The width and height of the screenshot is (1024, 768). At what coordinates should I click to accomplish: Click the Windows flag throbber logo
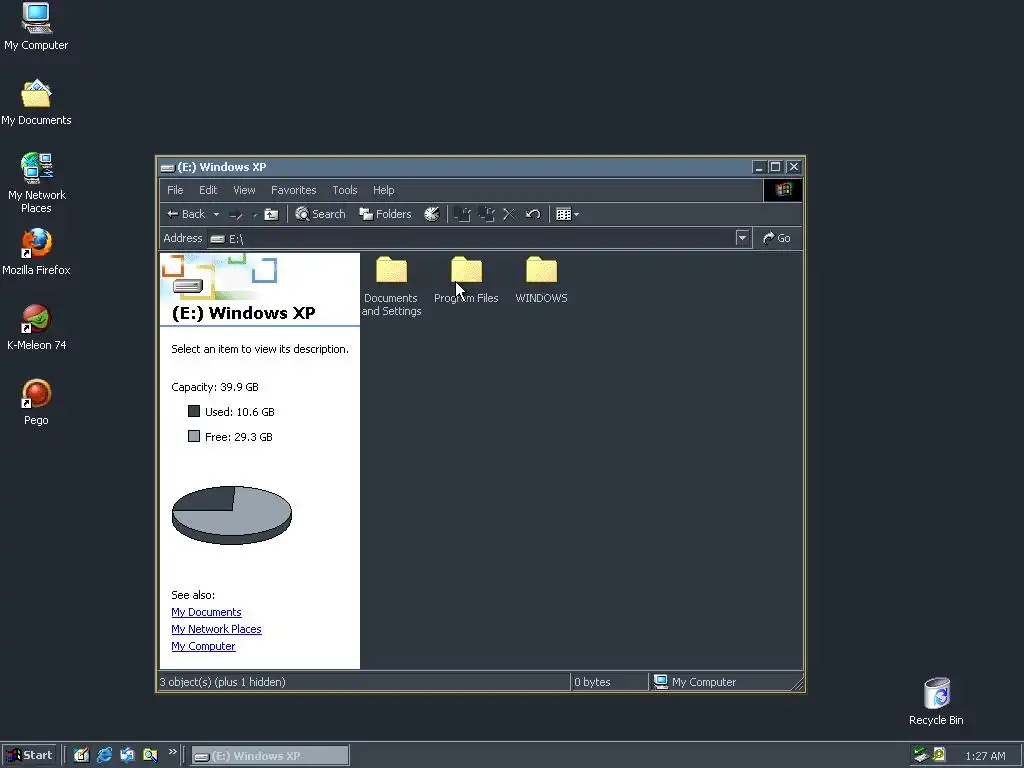coord(783,190)
